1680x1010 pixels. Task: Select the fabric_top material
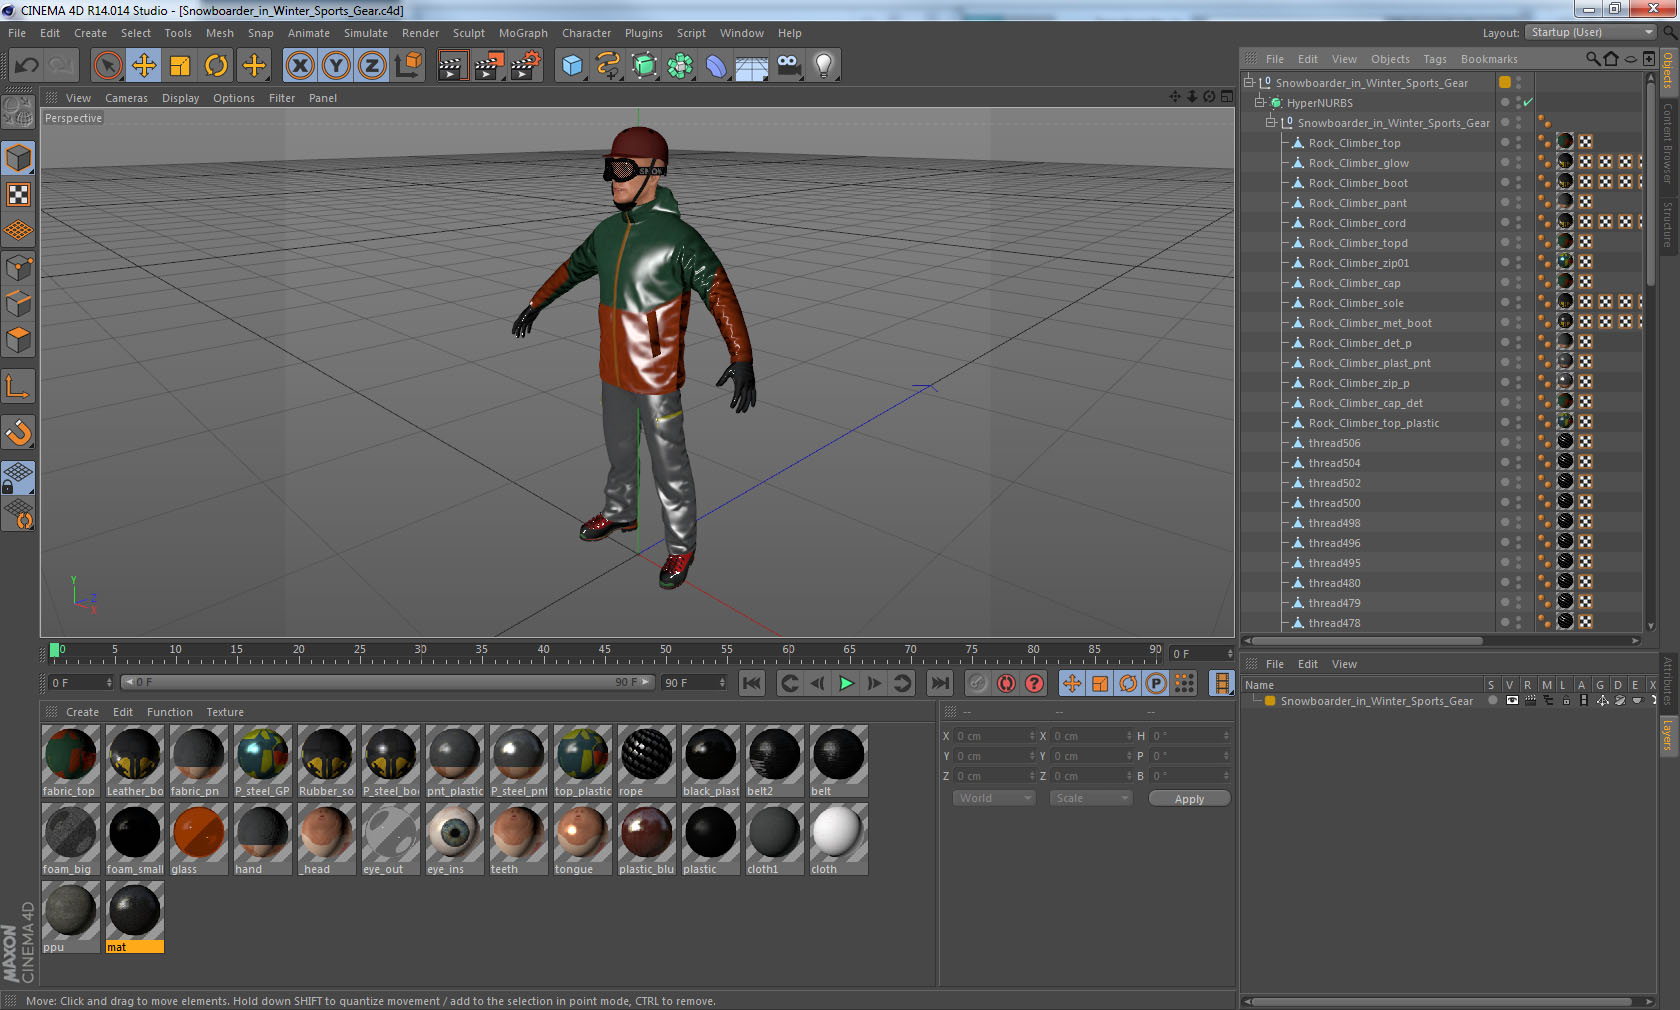pyautogui.click(x=70, y=762)
